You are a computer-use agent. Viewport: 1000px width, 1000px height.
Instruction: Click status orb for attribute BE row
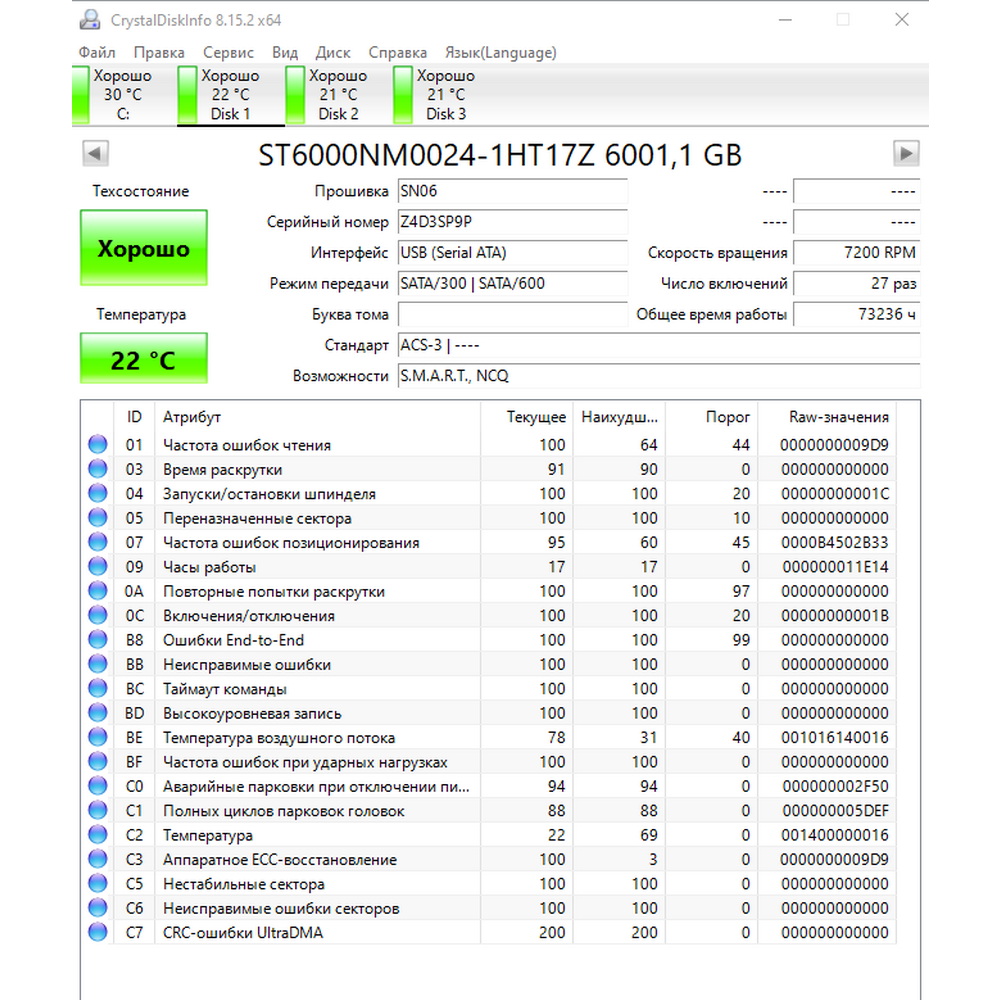tap(98, 737)
